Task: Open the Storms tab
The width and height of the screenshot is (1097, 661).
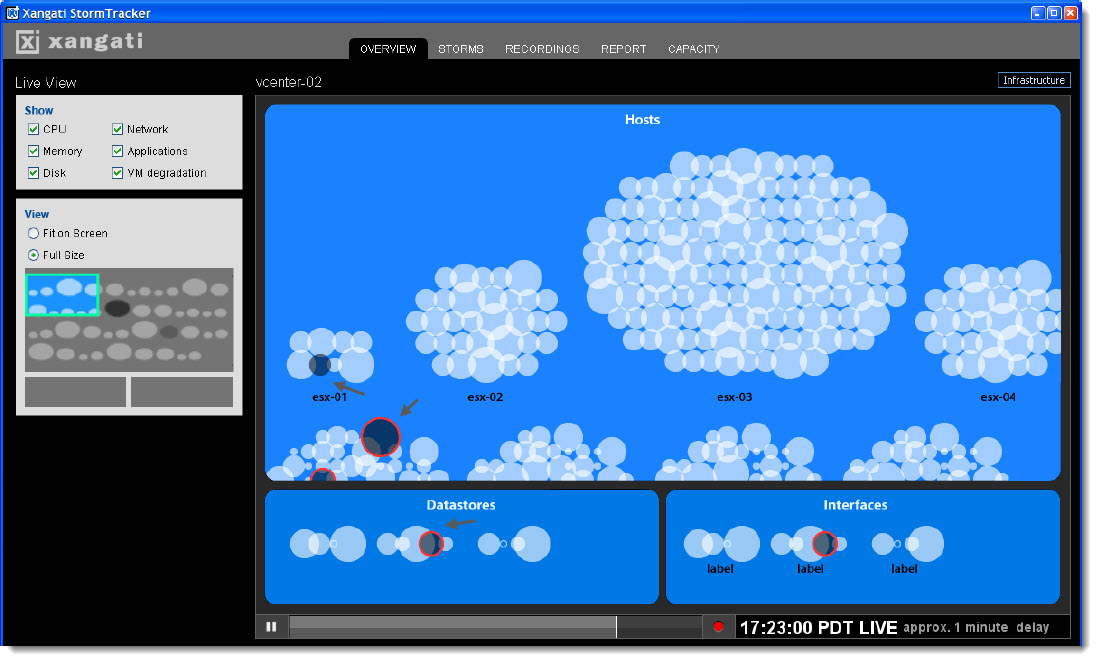Action: (461, 49)
